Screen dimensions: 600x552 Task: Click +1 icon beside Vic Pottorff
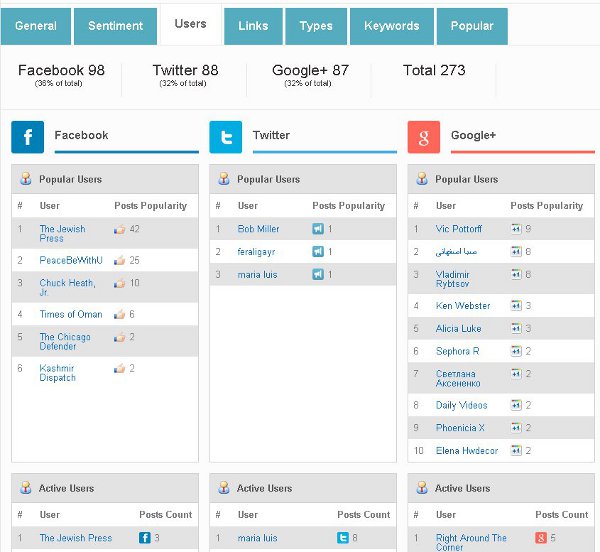(x=516, y=229)
